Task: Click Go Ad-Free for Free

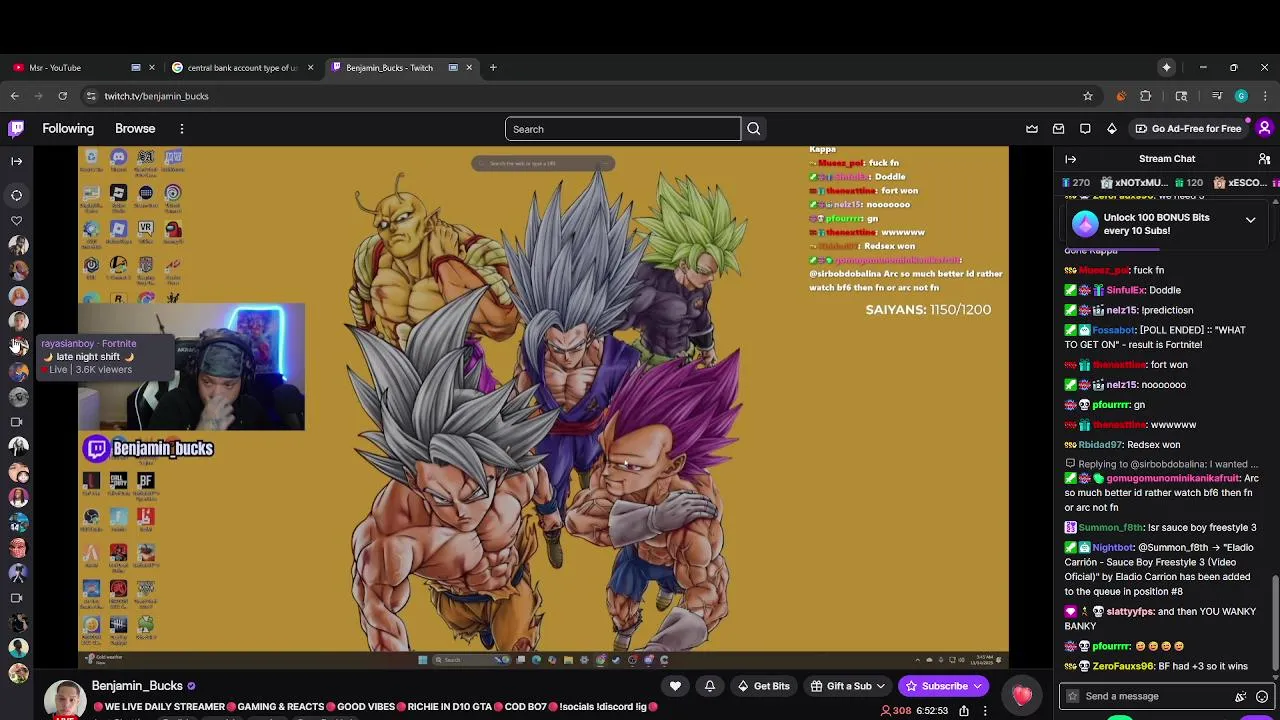Action: pos(1187,129)
